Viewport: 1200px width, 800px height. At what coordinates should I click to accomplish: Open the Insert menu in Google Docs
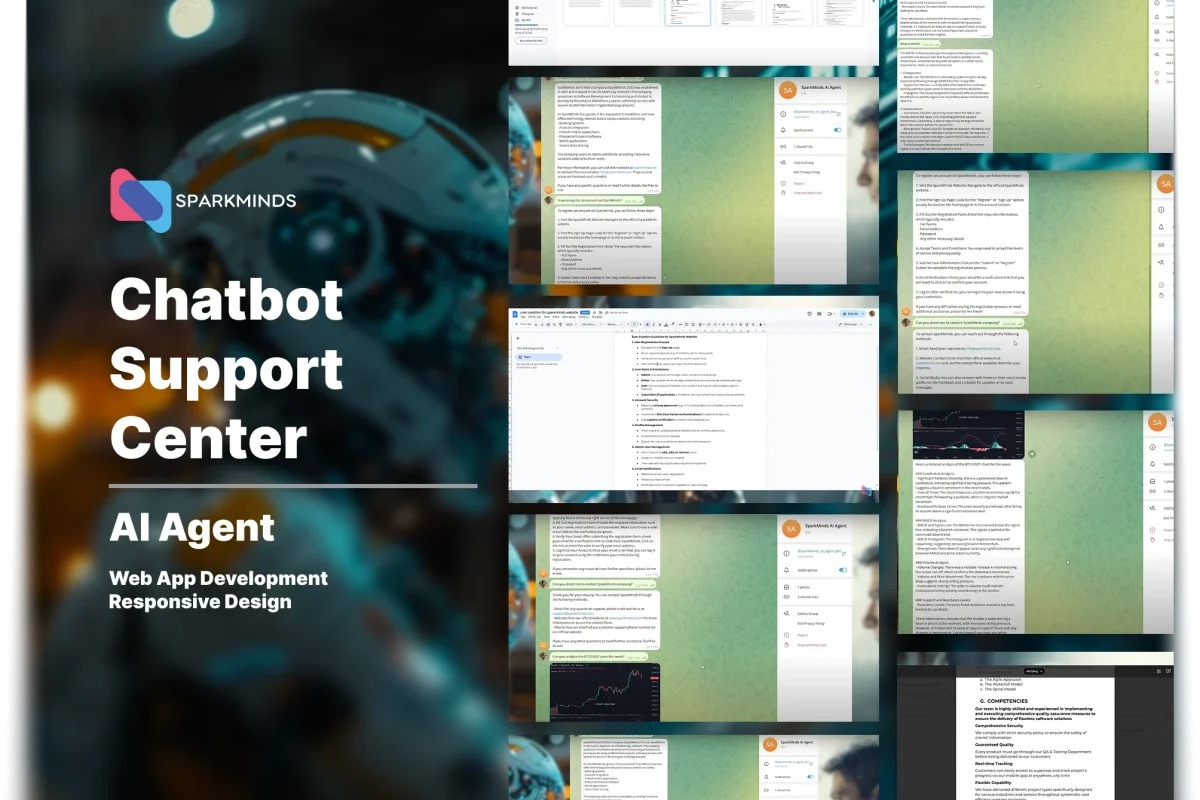click(x=556, y=317)
